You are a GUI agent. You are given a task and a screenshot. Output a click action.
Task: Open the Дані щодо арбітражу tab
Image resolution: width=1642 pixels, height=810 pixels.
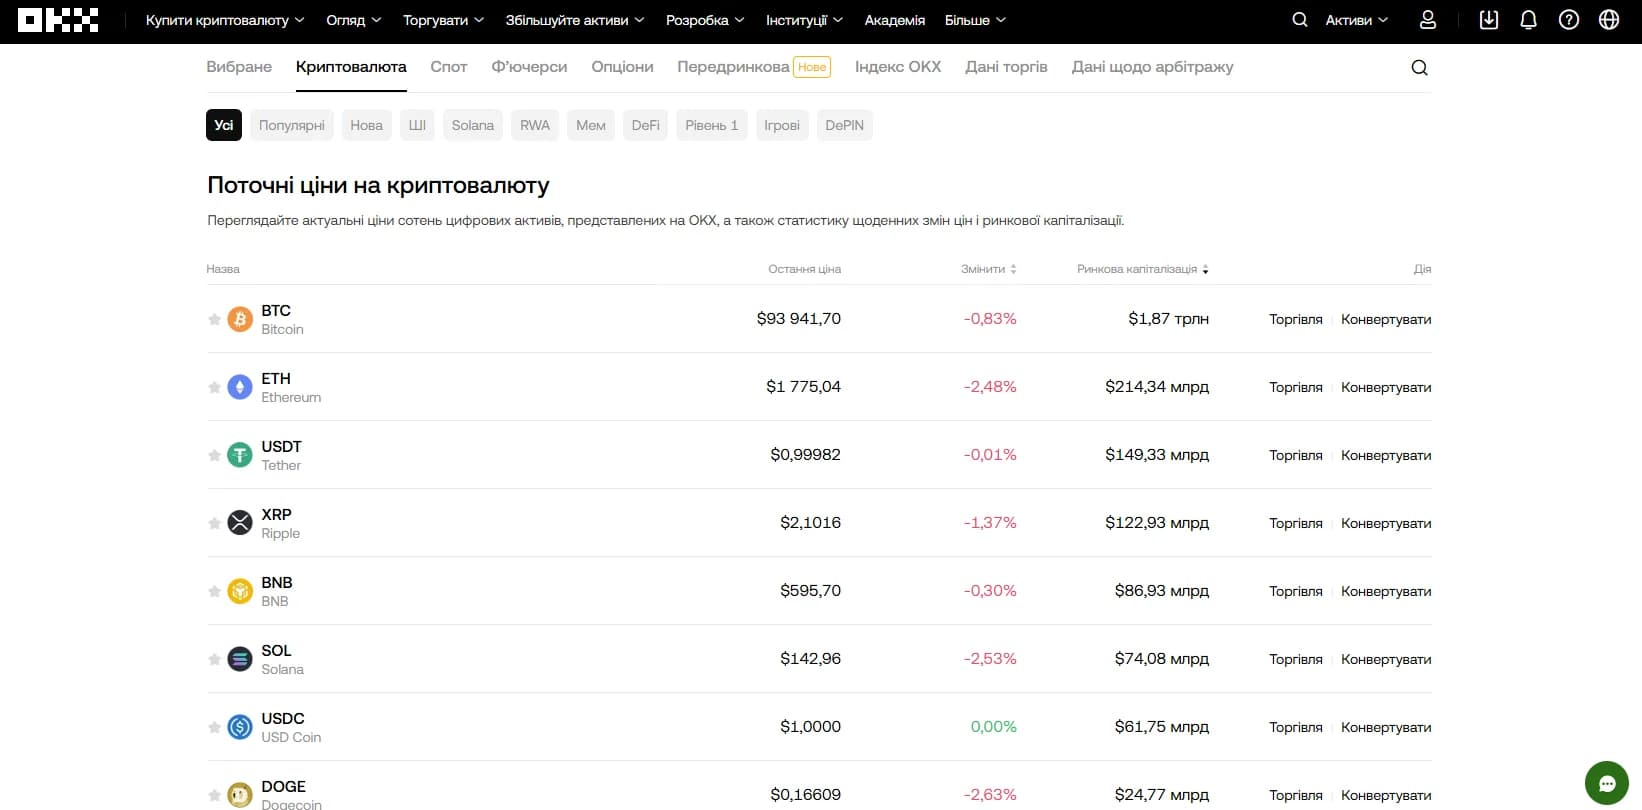1152,67
